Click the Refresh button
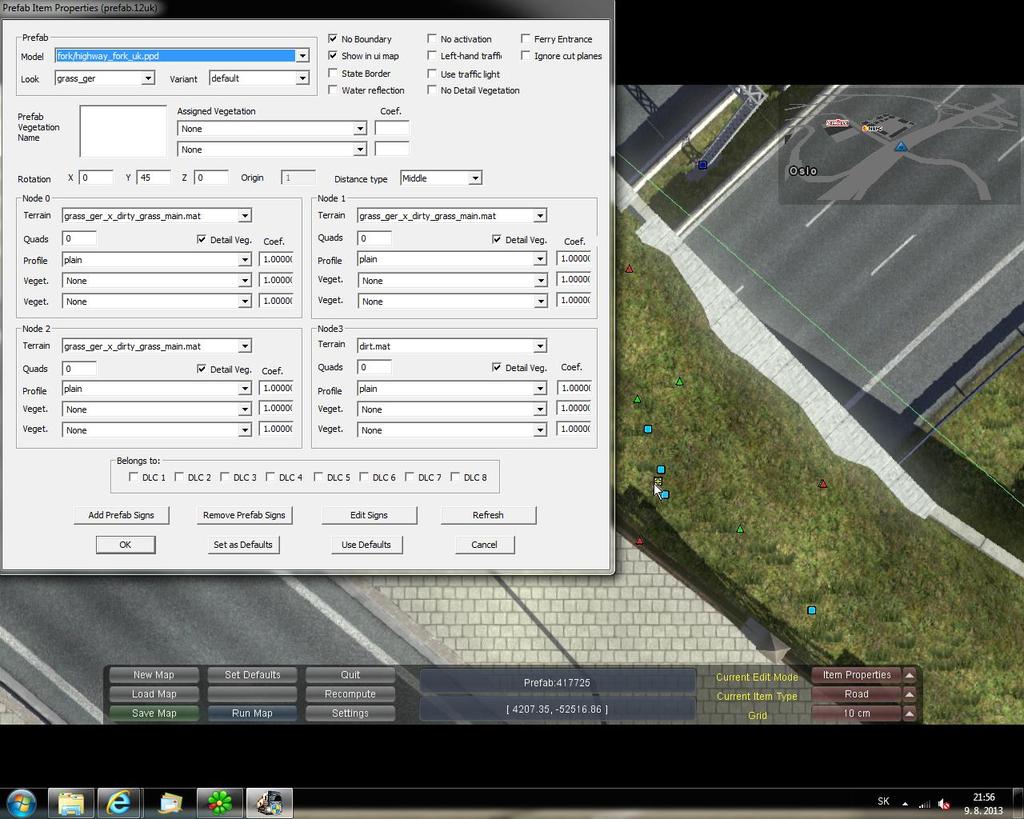Viewport: 1024px width, 819px height. [x=488, y=515]
